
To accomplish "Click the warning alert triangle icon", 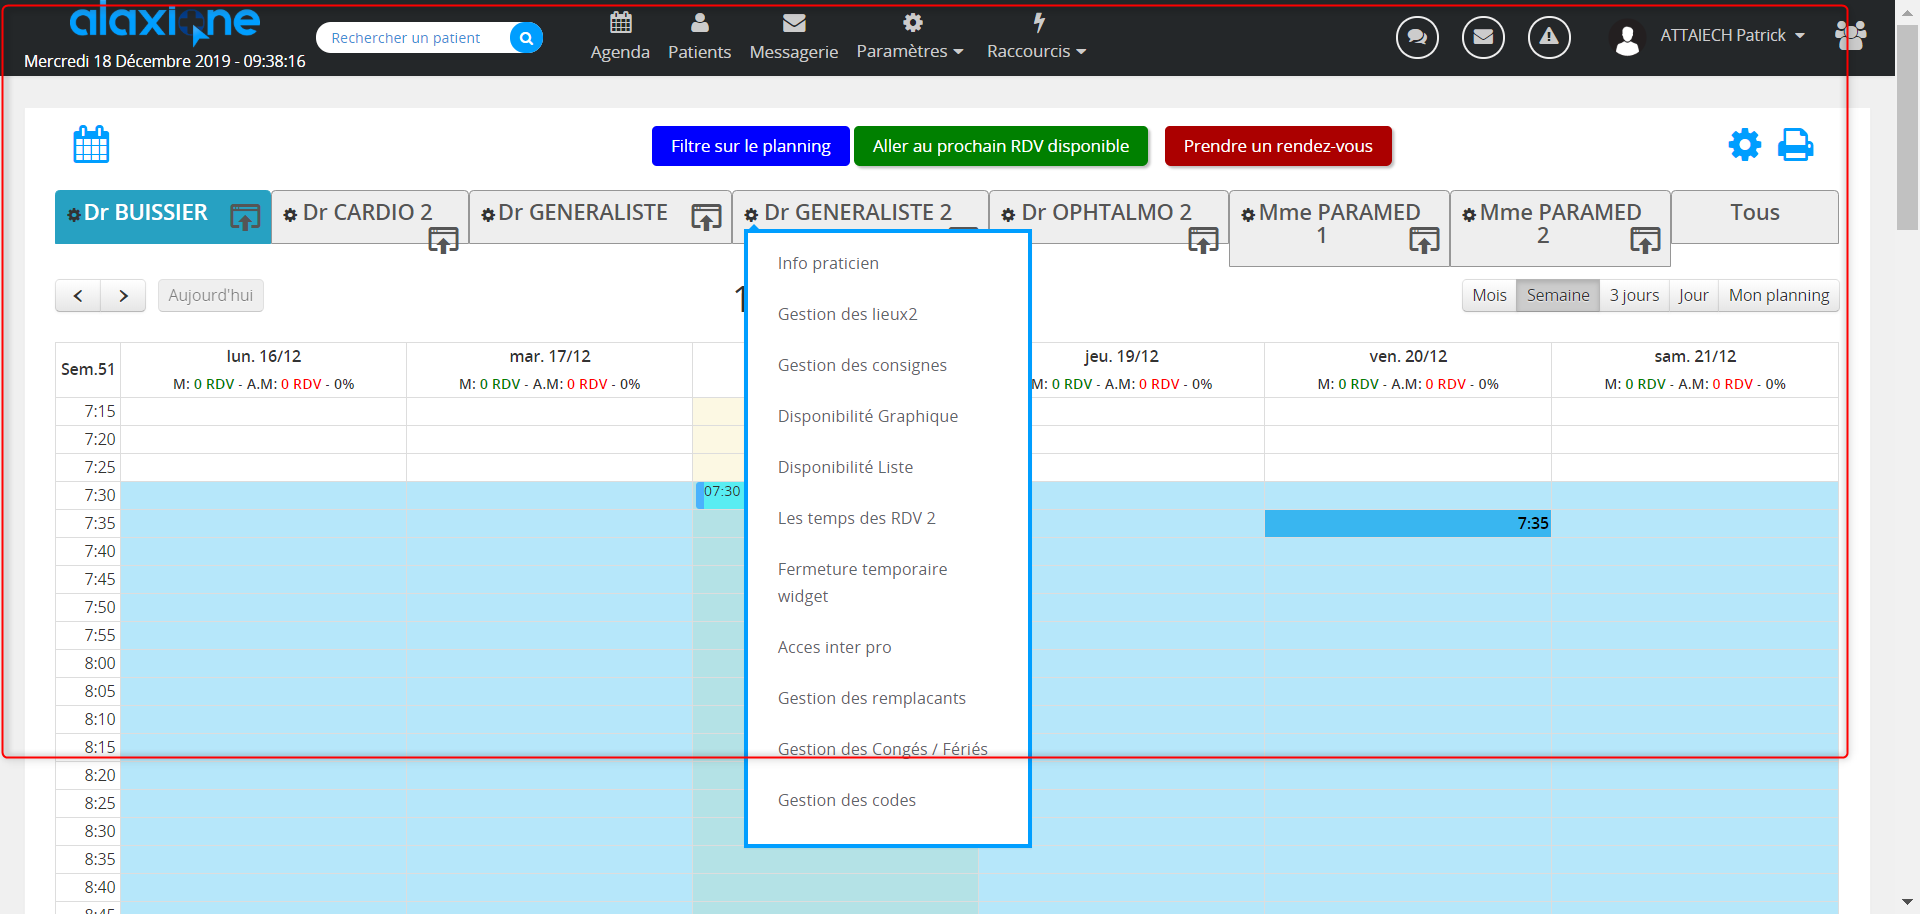I will pyautogui.click(x=1549, y=38).
